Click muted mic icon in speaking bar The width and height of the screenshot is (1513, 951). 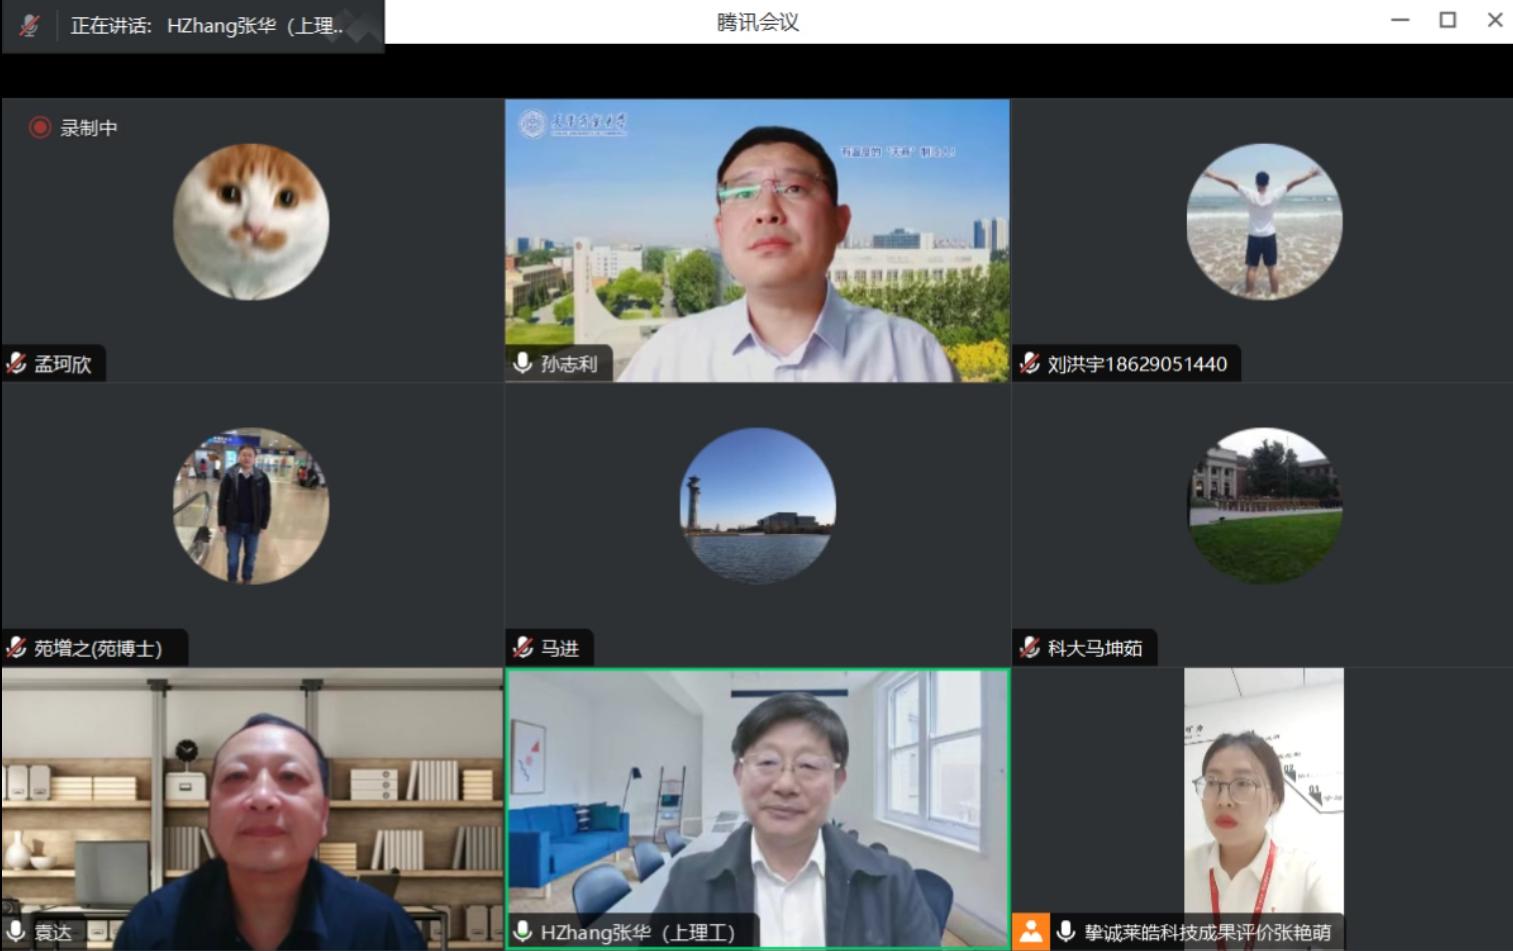click(30, 26)
